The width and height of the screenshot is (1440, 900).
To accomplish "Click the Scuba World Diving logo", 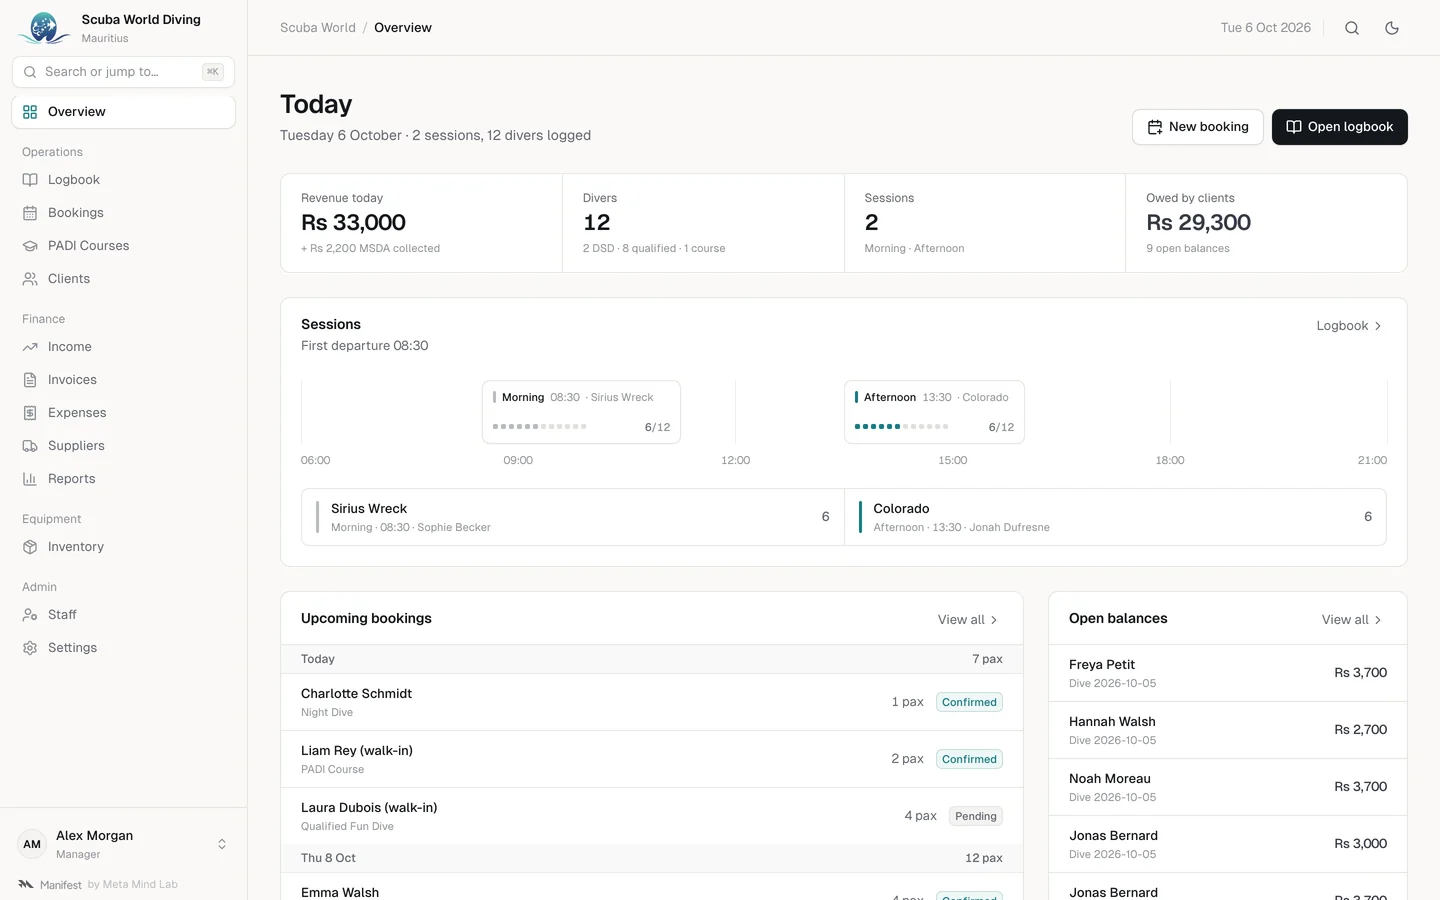I will point(44,28).
